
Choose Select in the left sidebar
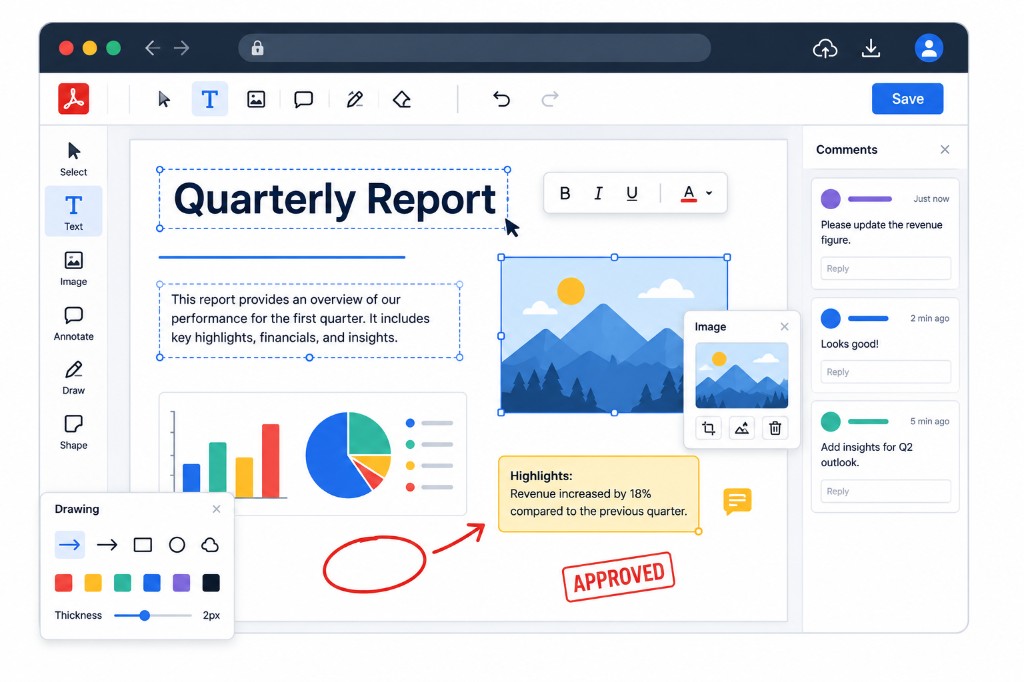[x=73, y=159]
